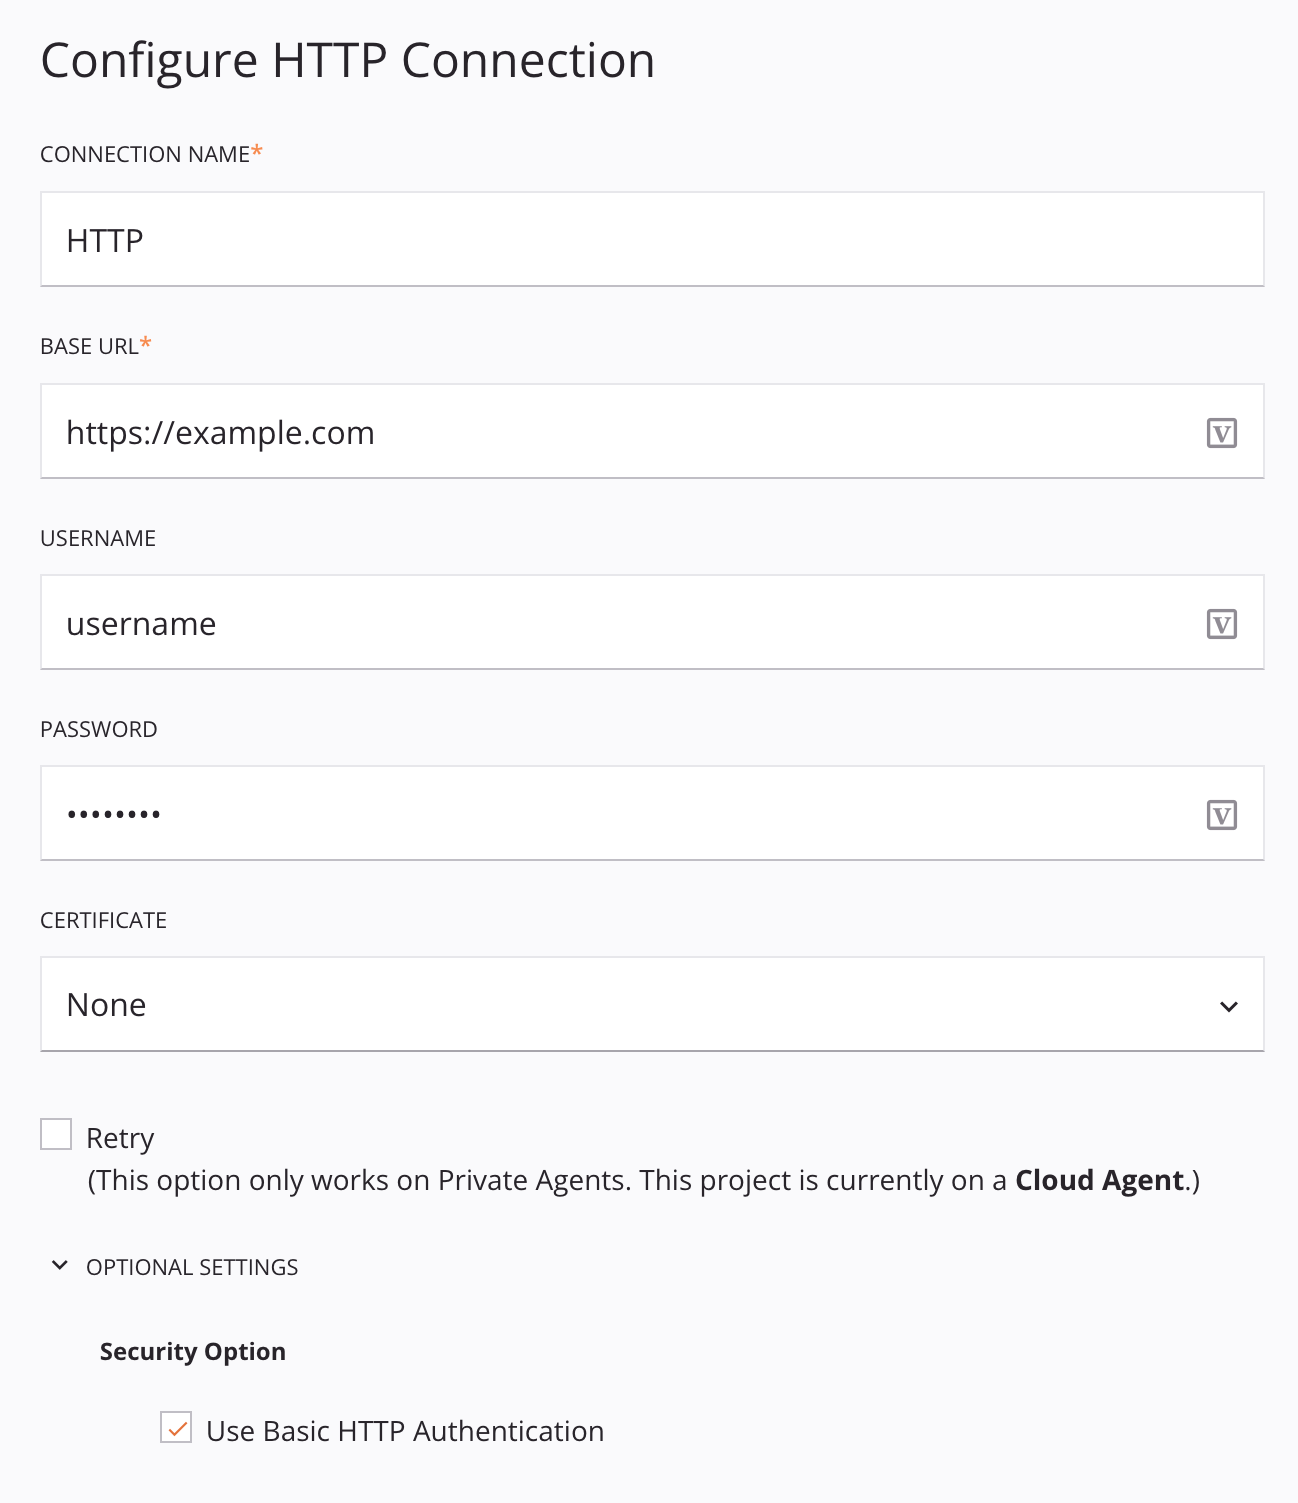Open the Certificate dropdown showing None
This screenshot has width=1298, height=1503.
pos(650,1004)
